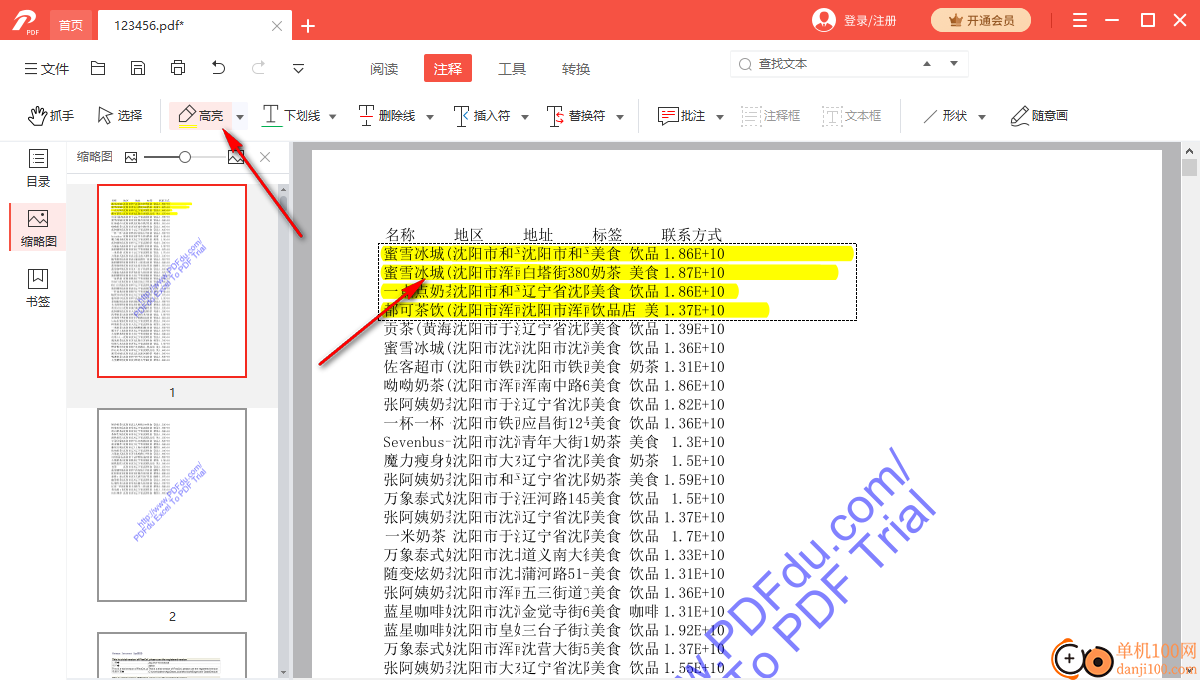Screen dimensions: 1200x680
Task: Switch to the 注释 tab
Action: click(448, 68)
